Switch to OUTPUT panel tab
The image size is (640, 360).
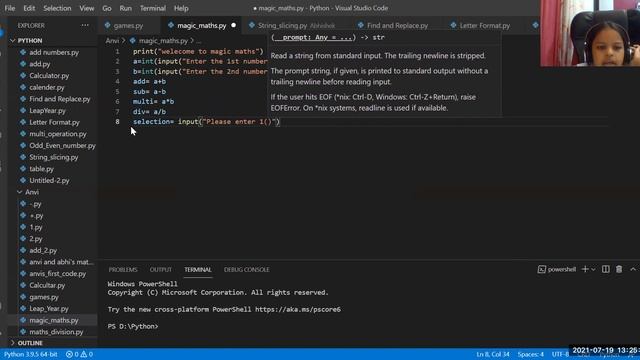[160, 269]
